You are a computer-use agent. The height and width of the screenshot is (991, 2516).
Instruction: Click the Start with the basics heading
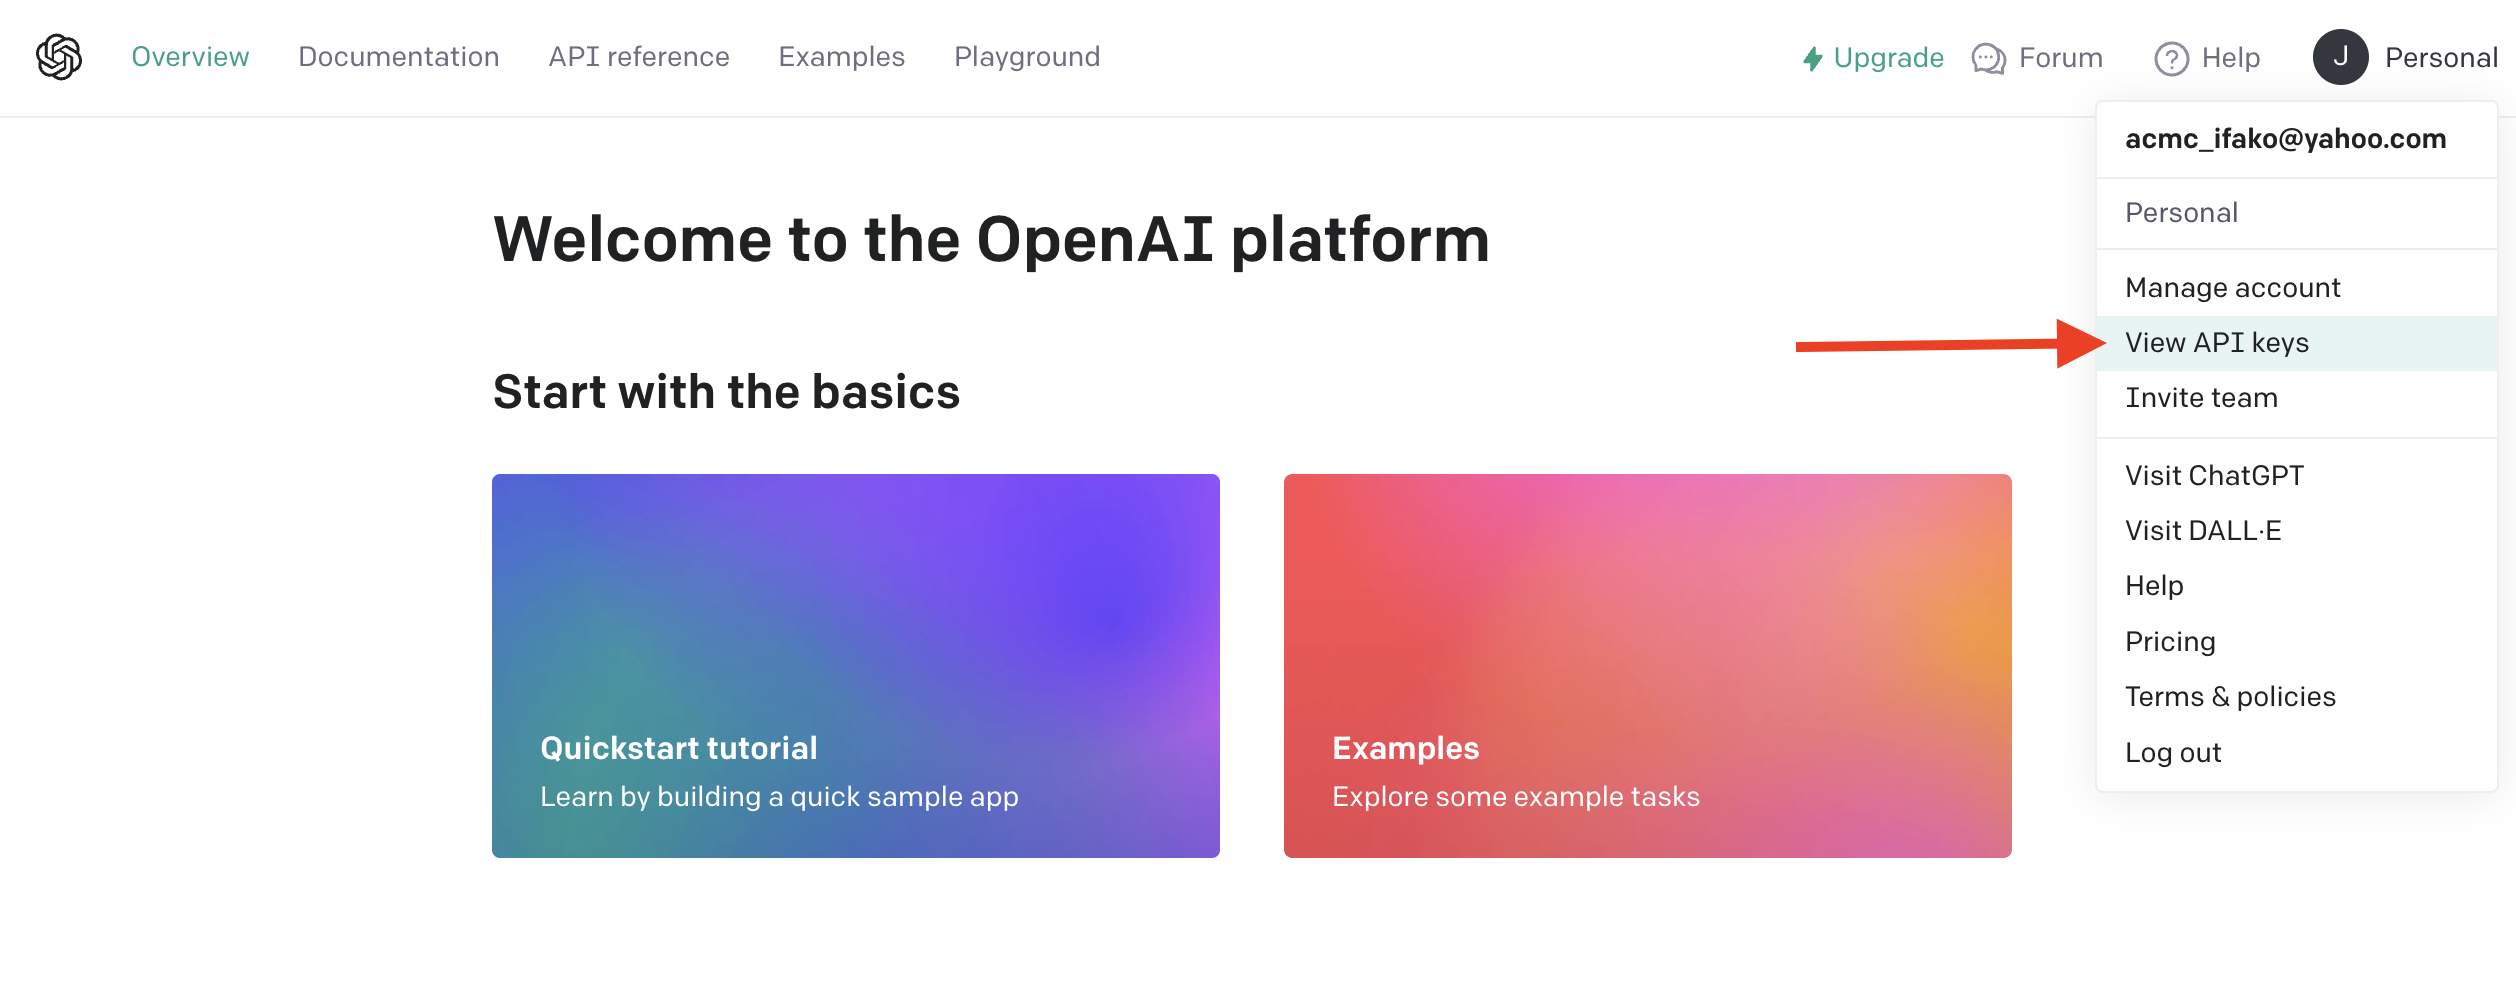726,391
